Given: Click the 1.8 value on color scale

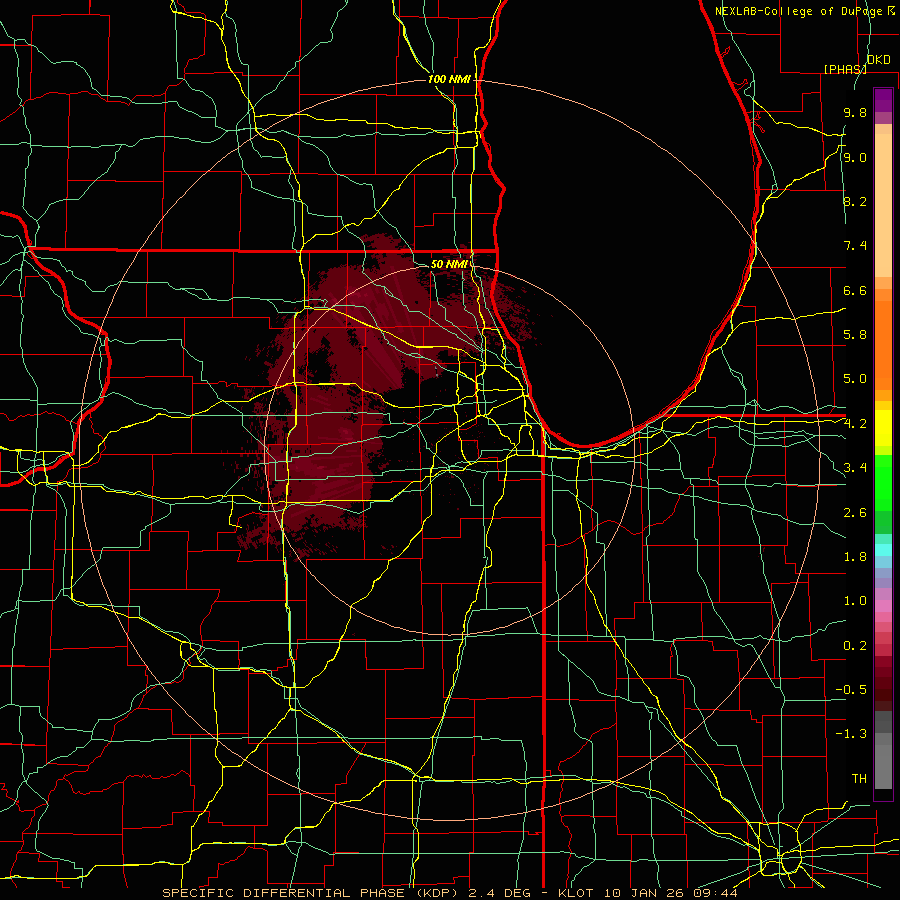Looking at the screenshot, I should point(855,557).
